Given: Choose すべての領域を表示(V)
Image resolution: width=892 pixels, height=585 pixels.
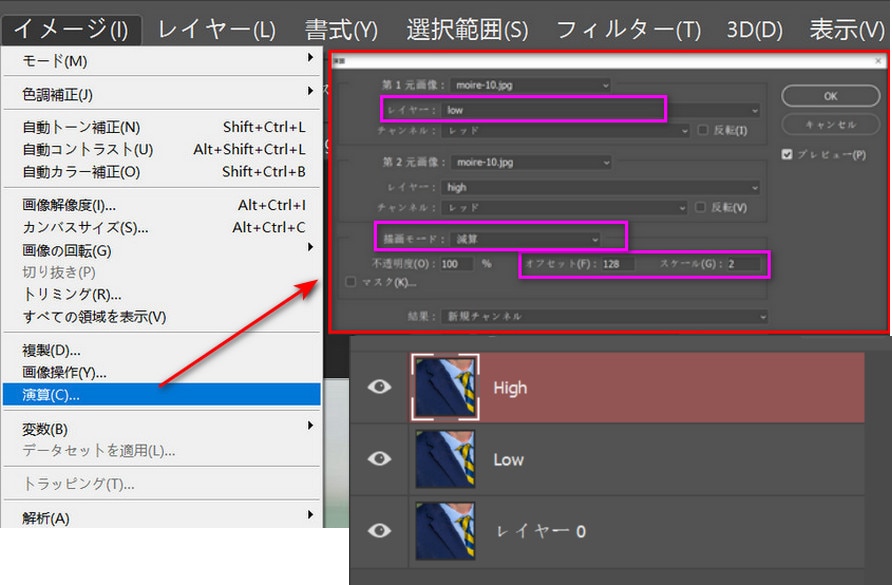Looking at the screenshot, I should [162, 316].
